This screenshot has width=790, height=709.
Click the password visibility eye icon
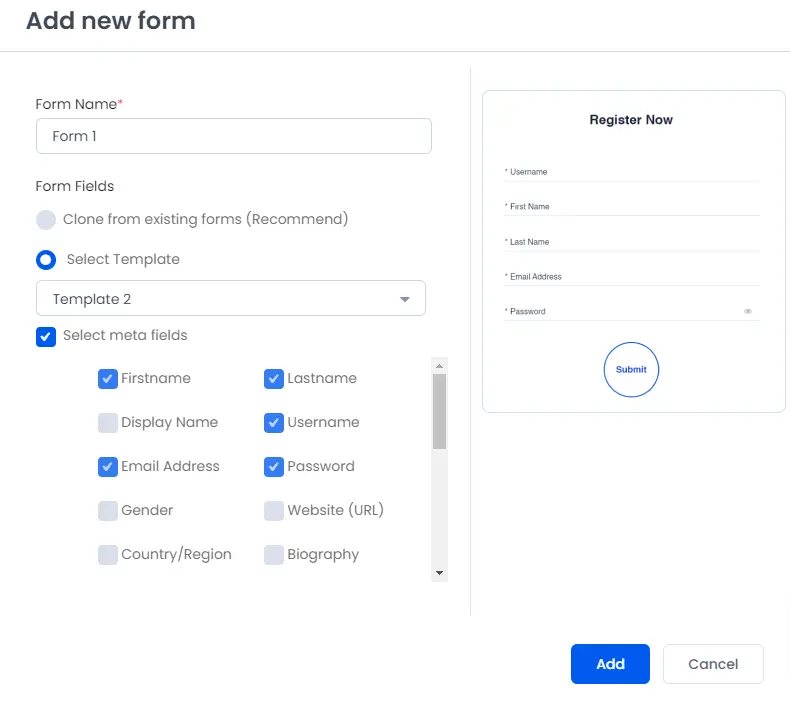point(748,311)
